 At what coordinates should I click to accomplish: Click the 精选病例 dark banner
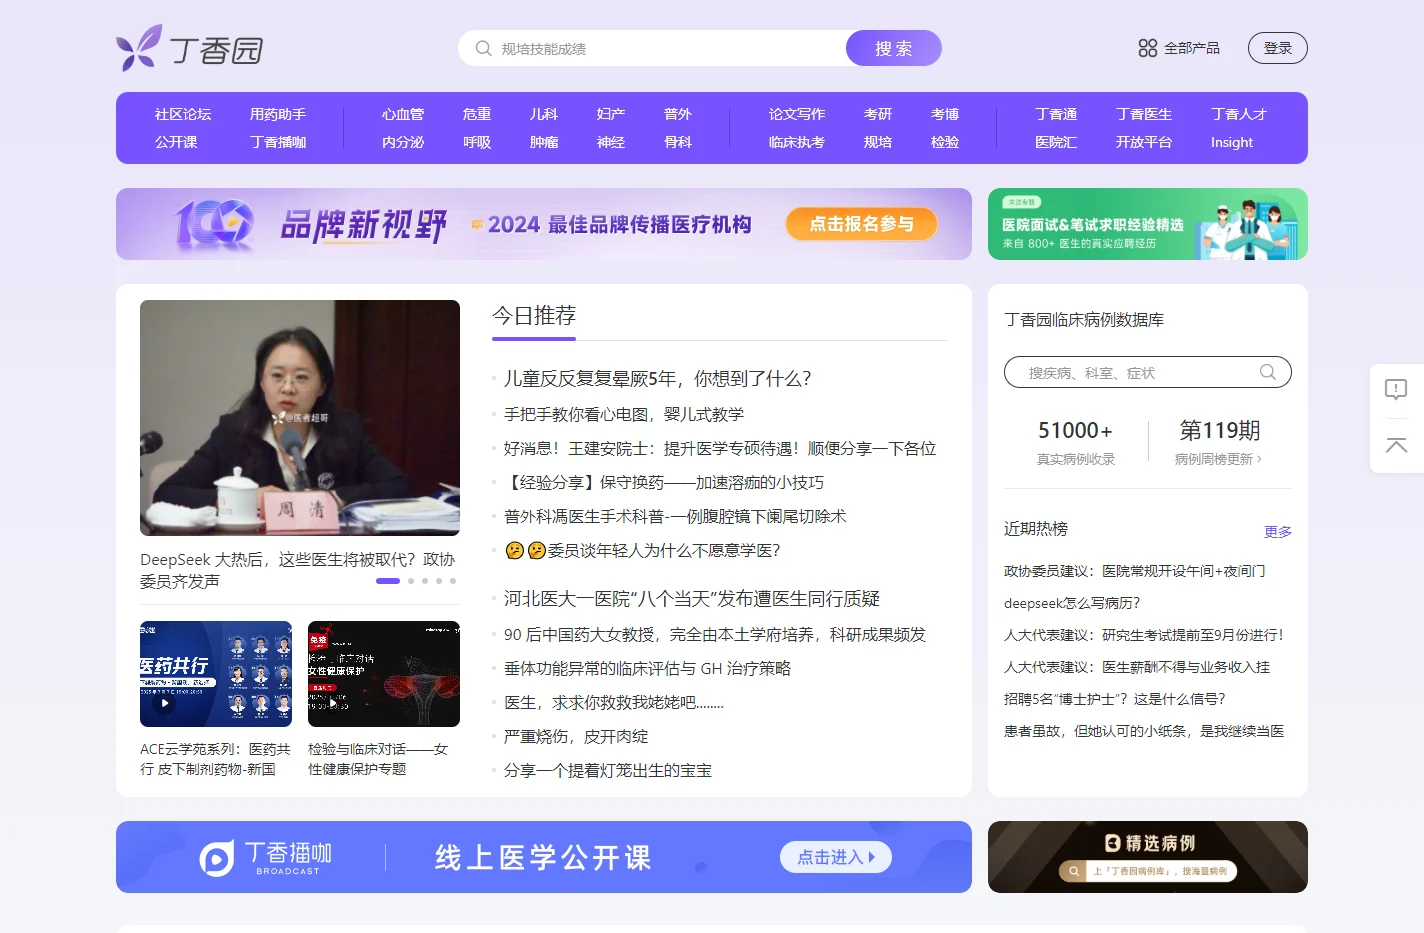pos(1148,857)
